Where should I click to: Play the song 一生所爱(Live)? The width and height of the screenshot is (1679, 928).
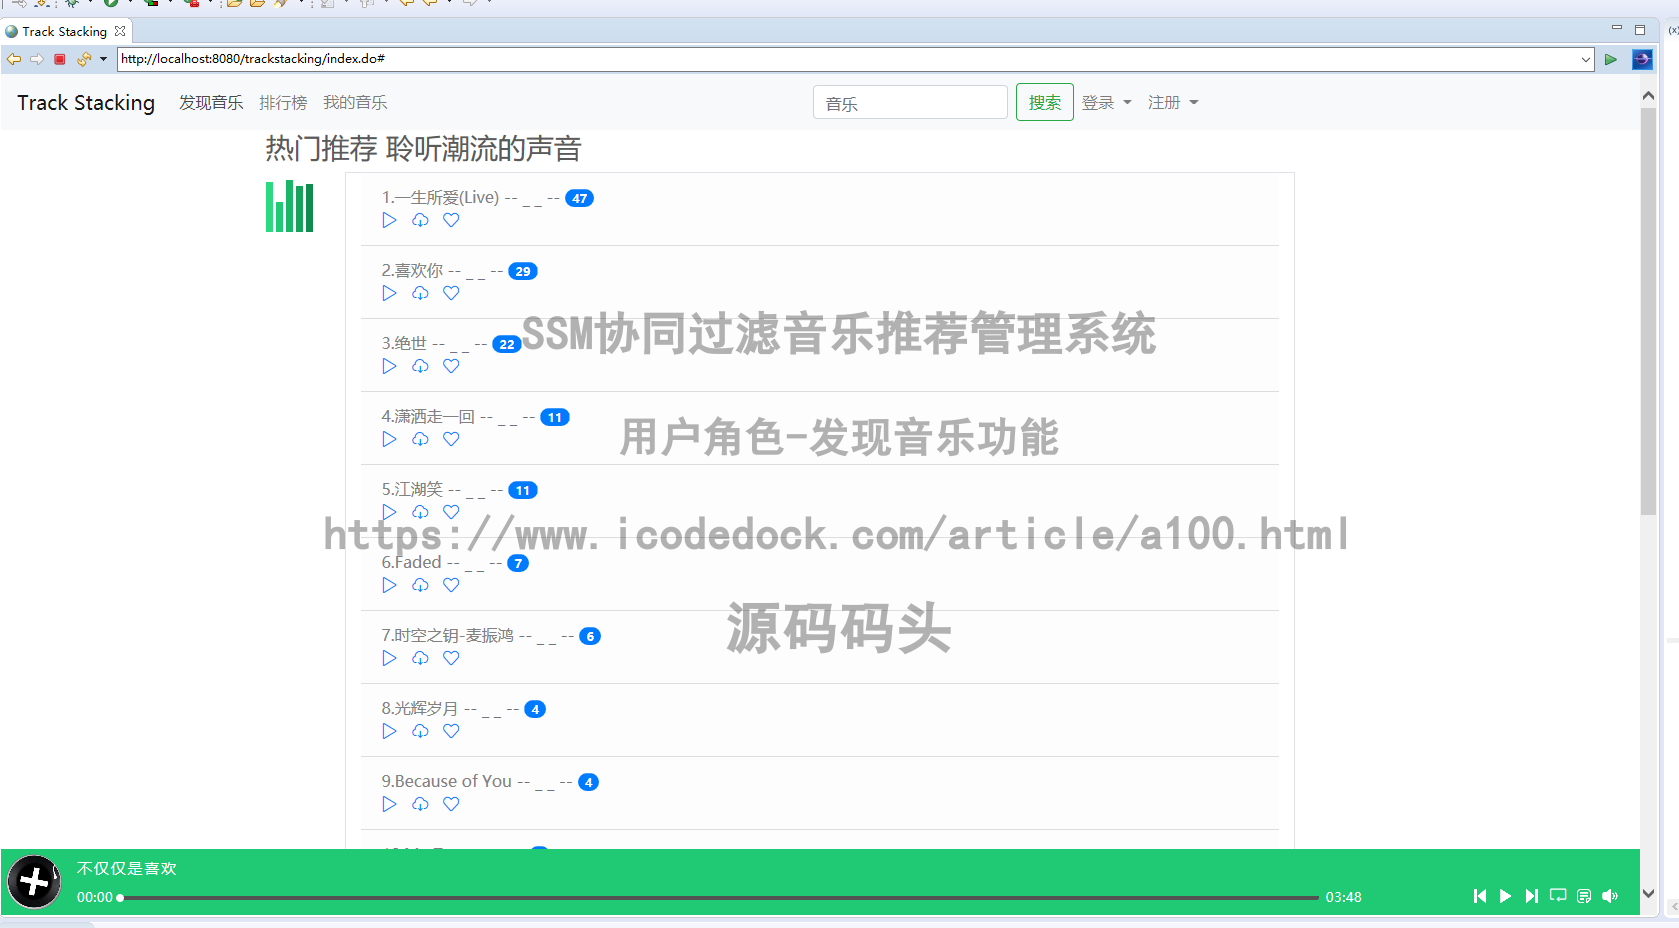click(x=389, y=220)
